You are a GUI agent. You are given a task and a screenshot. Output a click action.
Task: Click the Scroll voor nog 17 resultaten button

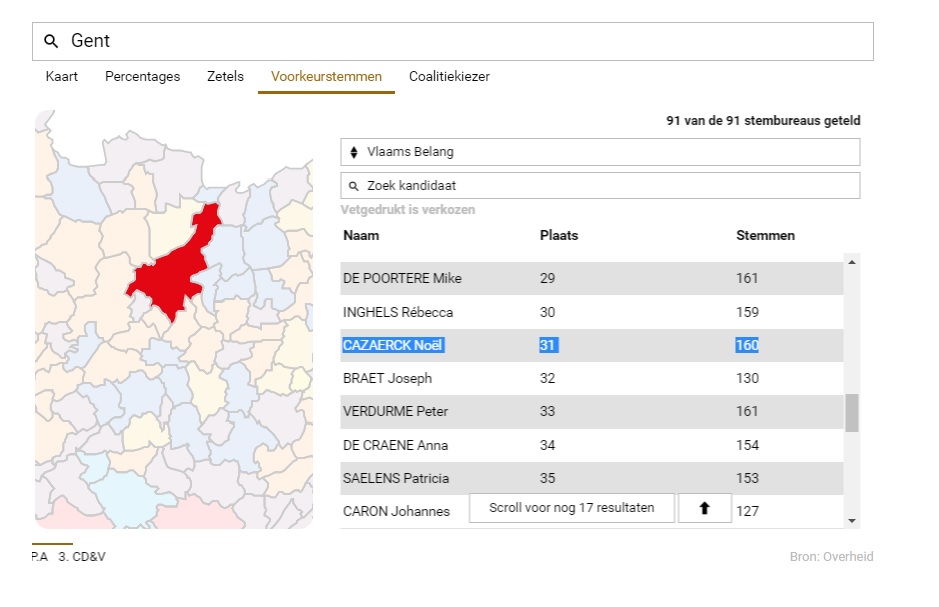pos(572,508)
